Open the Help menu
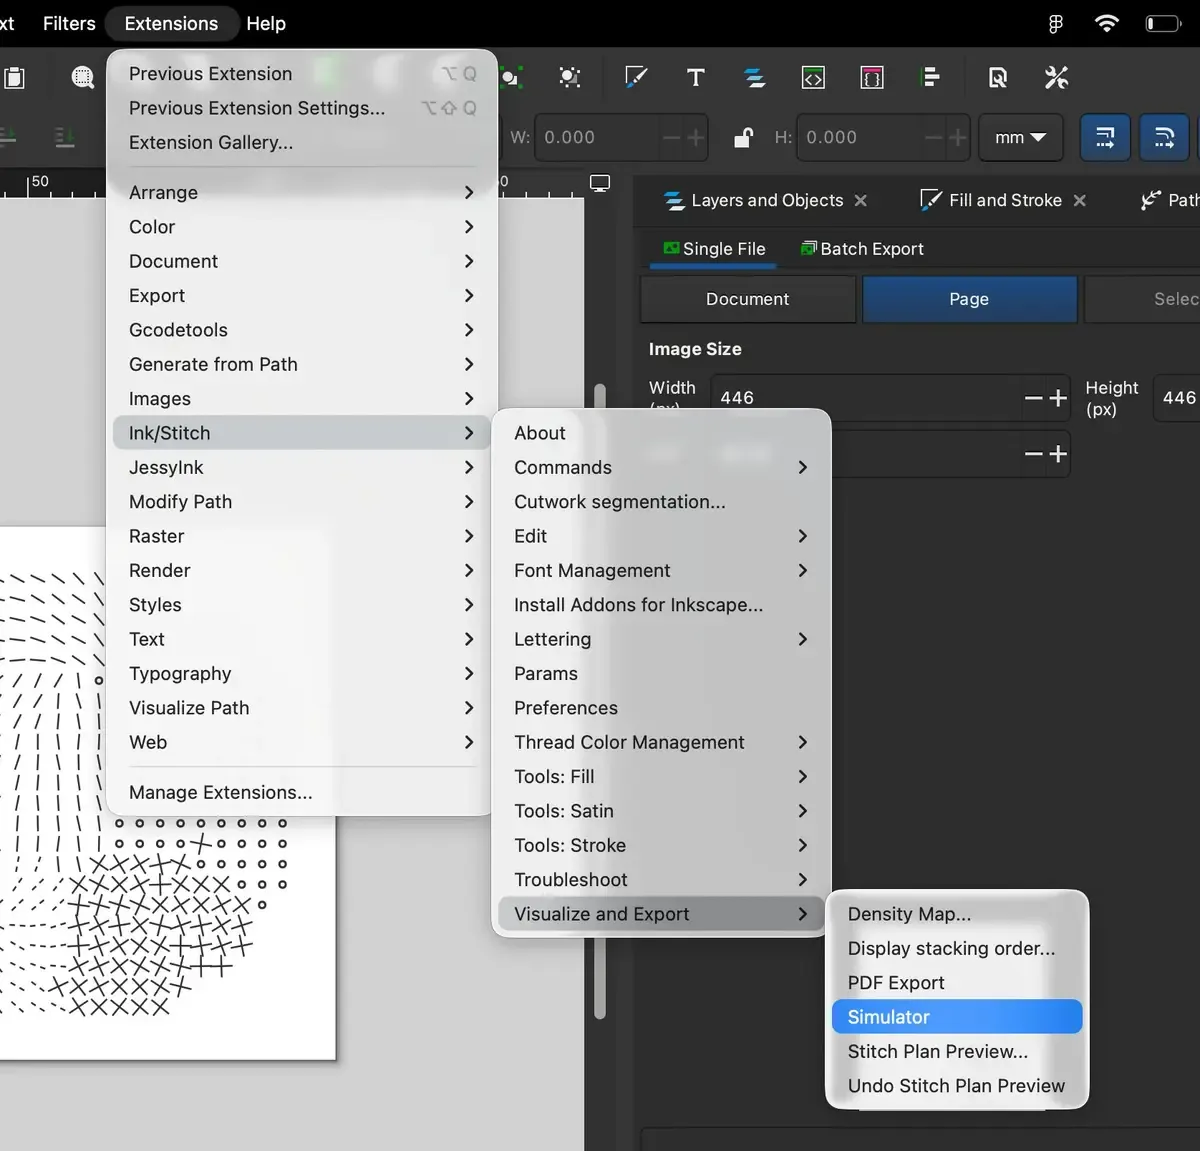 point(266,23)
